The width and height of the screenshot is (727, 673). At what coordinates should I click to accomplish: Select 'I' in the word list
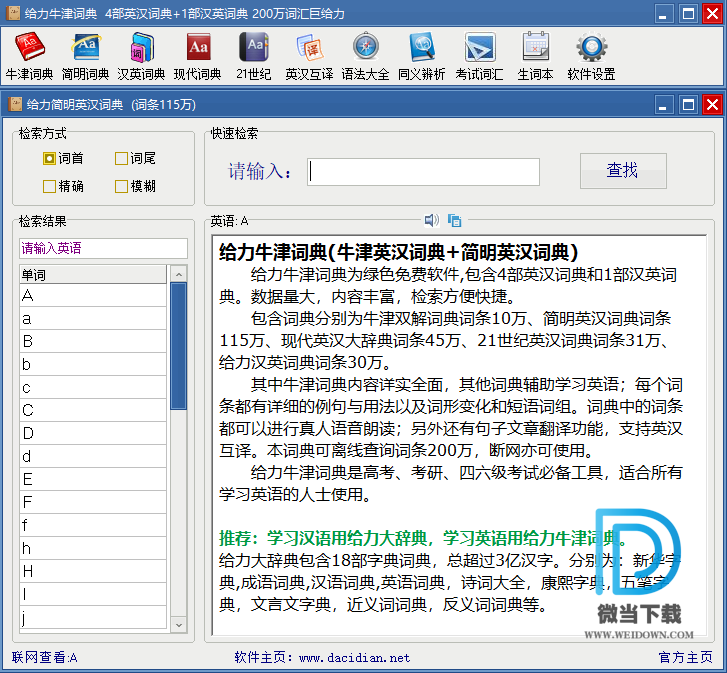coord(93,594)
